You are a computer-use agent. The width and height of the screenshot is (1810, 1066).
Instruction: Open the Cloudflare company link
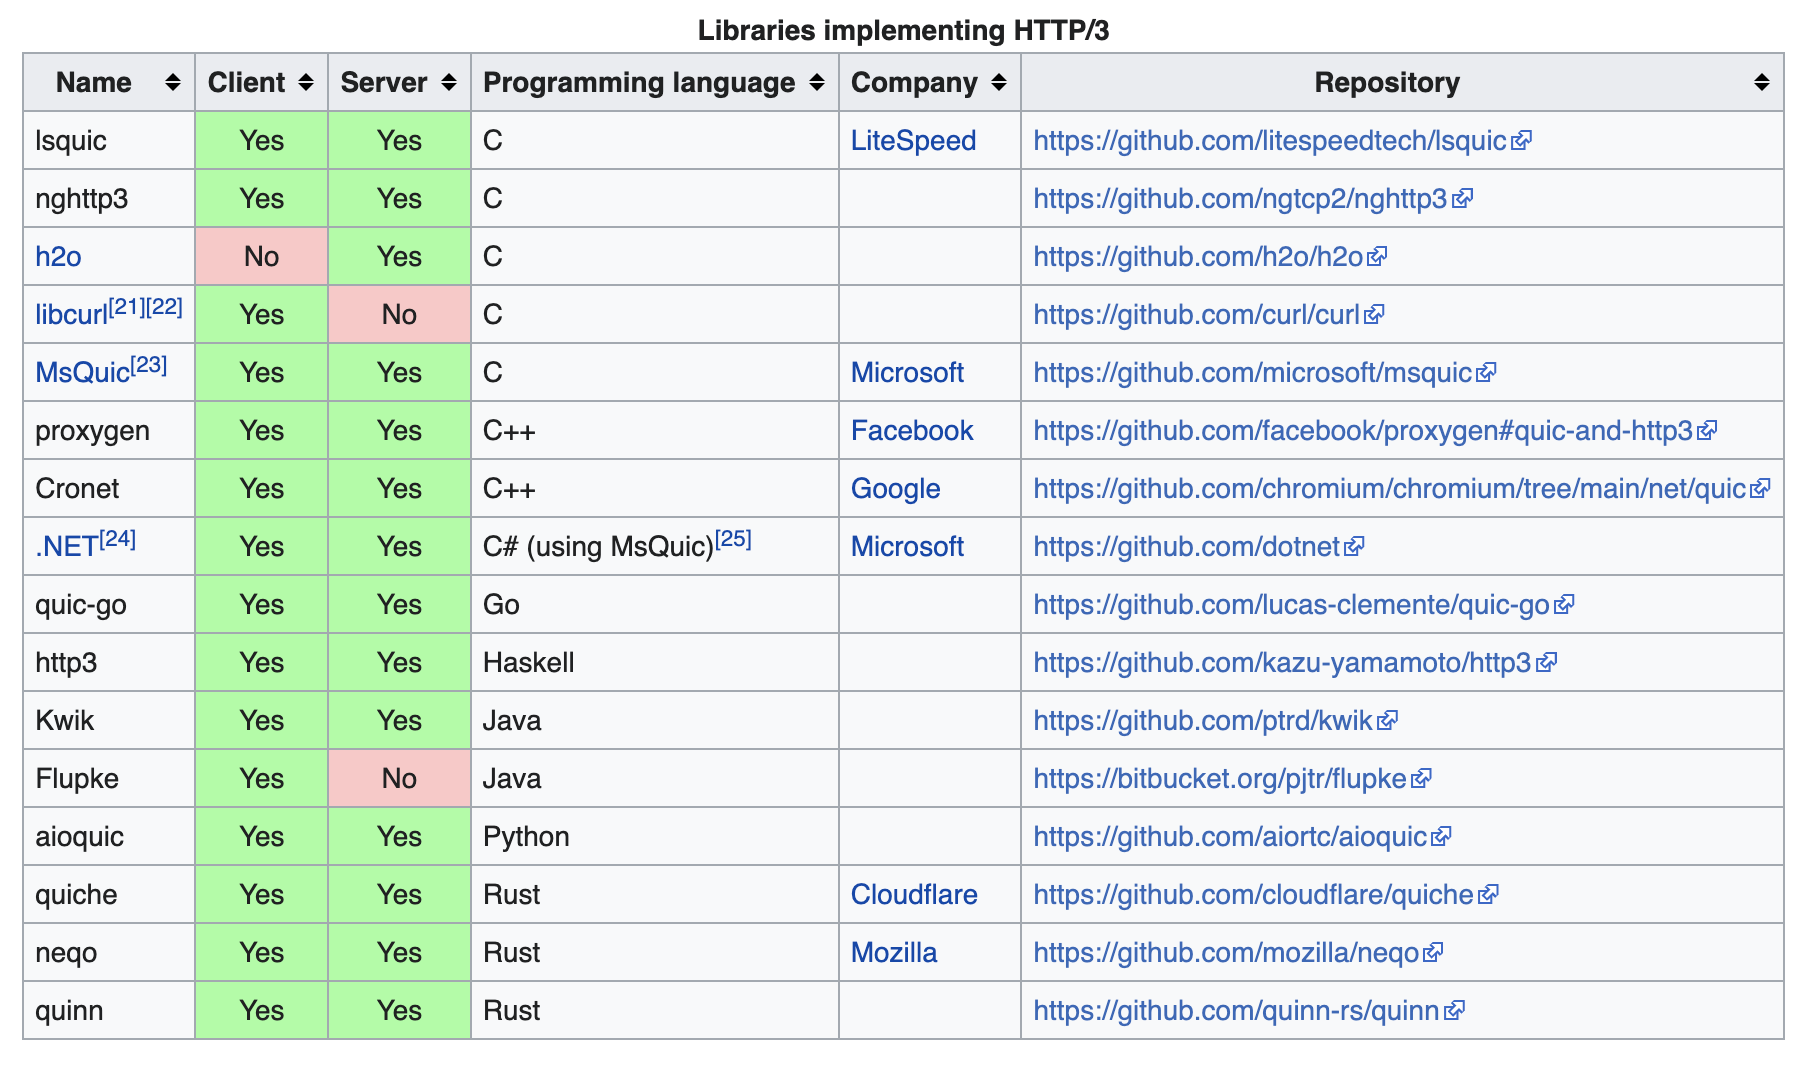click(914, 895)
